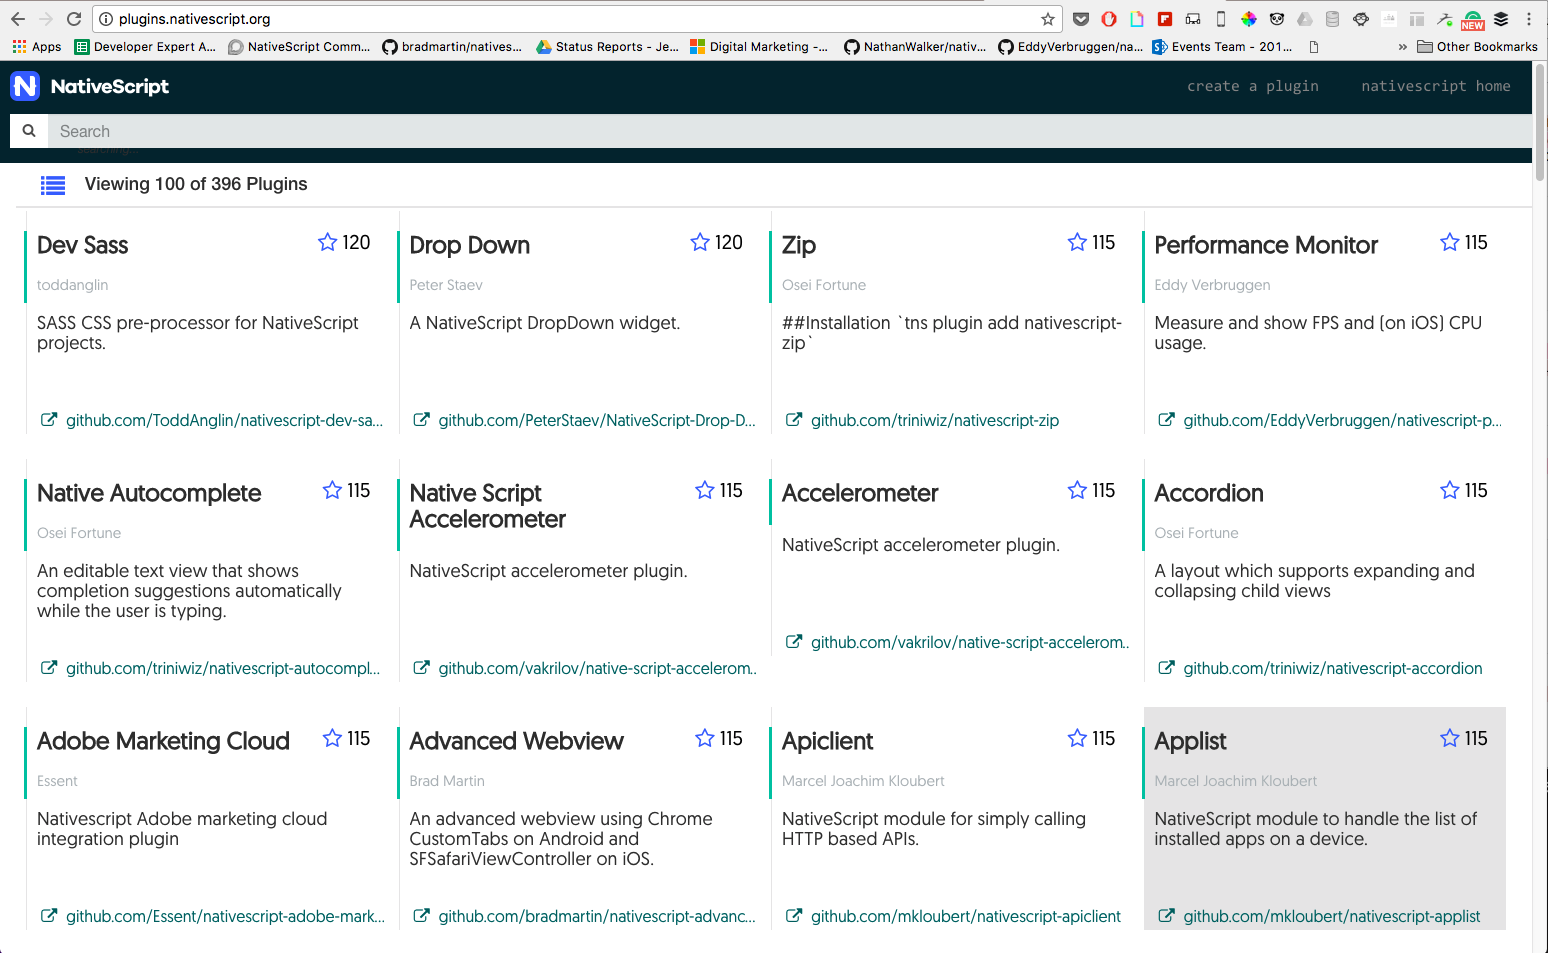1548x953 pixels.
Task: Click author name Peter Staev
Action: pyautogui.click(x=446, y=285)
